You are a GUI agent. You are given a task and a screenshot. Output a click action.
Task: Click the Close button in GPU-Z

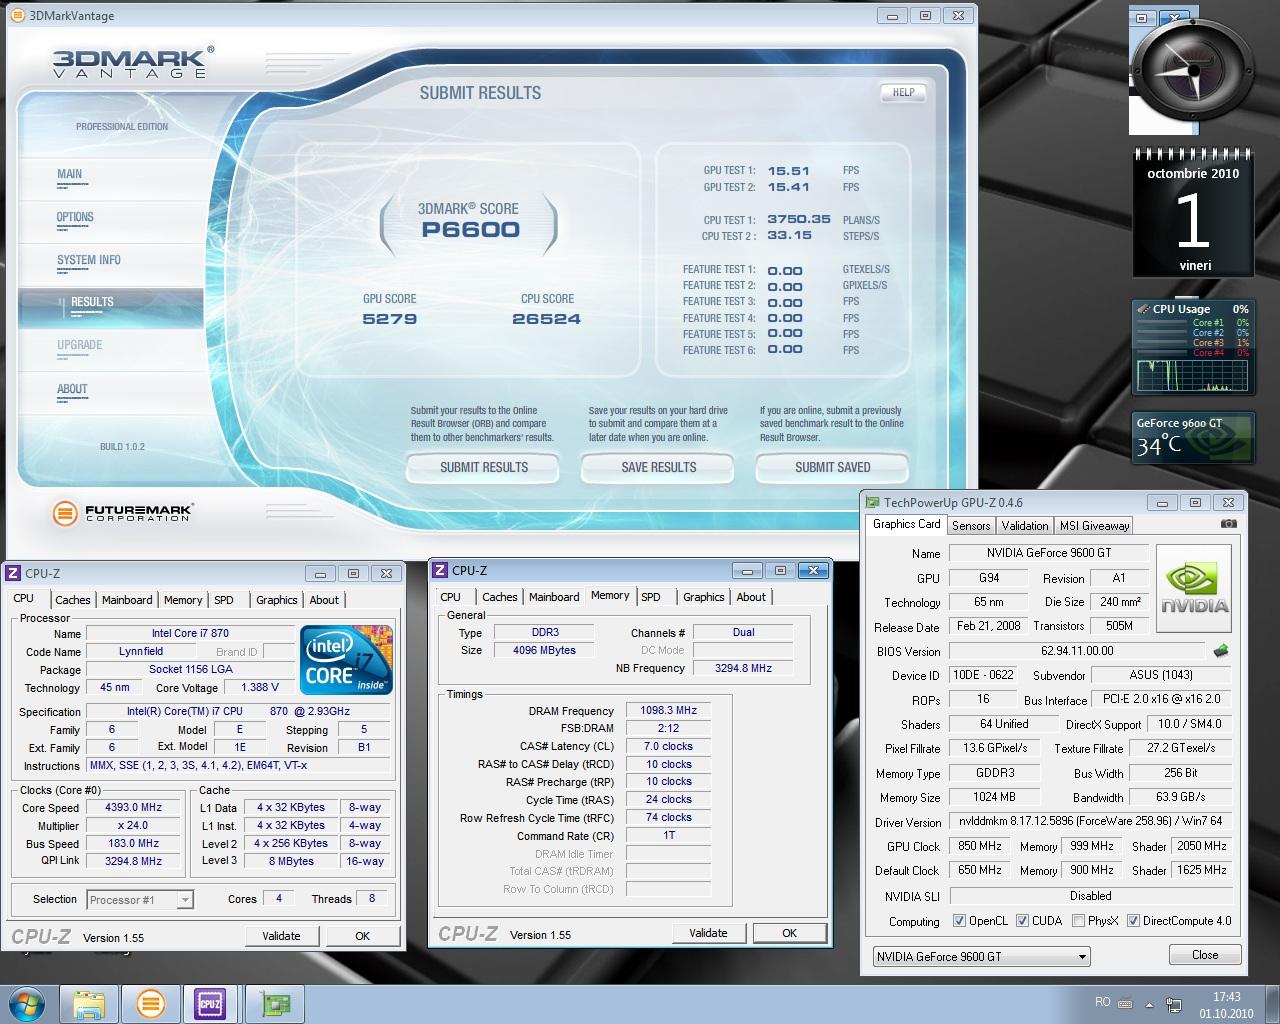(1205, 955)
